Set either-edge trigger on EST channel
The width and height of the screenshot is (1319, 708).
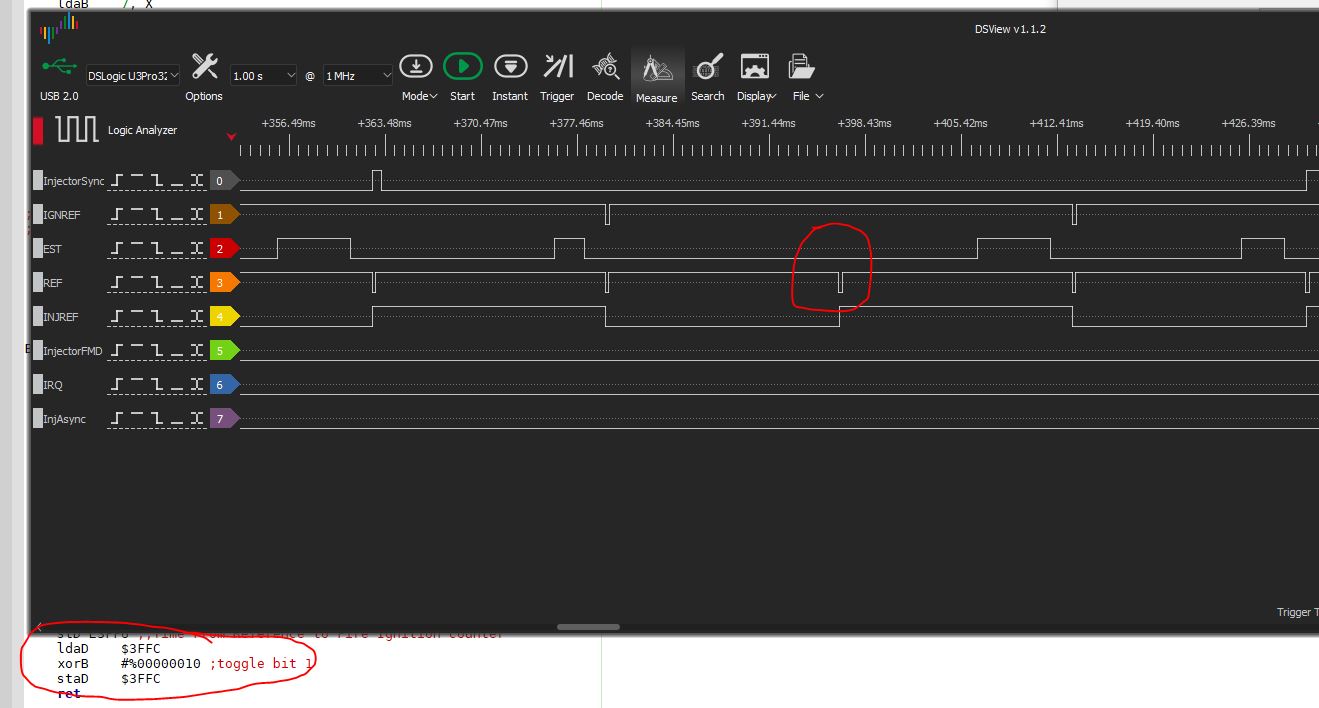(197, 249)
